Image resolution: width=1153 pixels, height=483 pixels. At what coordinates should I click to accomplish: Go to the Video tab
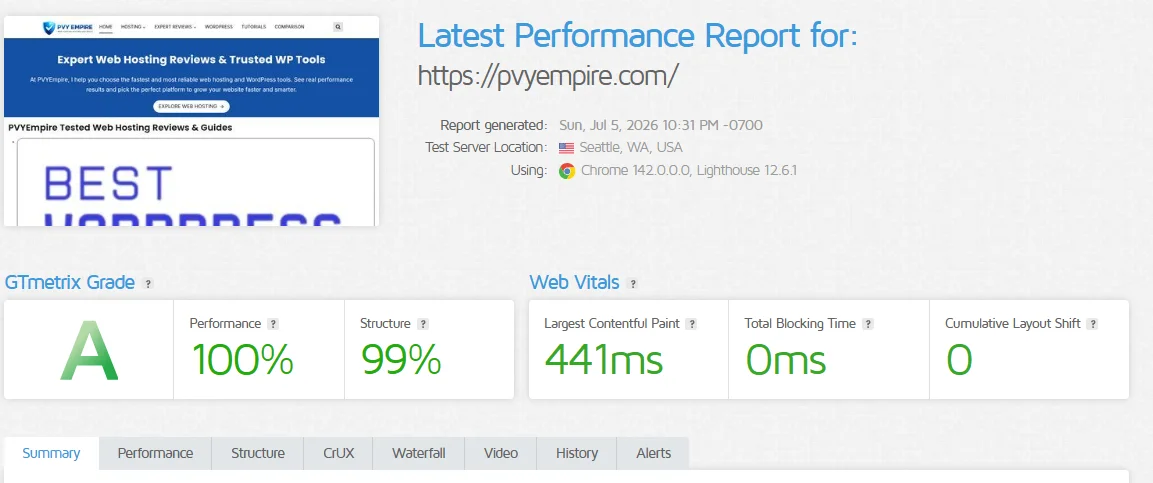click(501, 454)
